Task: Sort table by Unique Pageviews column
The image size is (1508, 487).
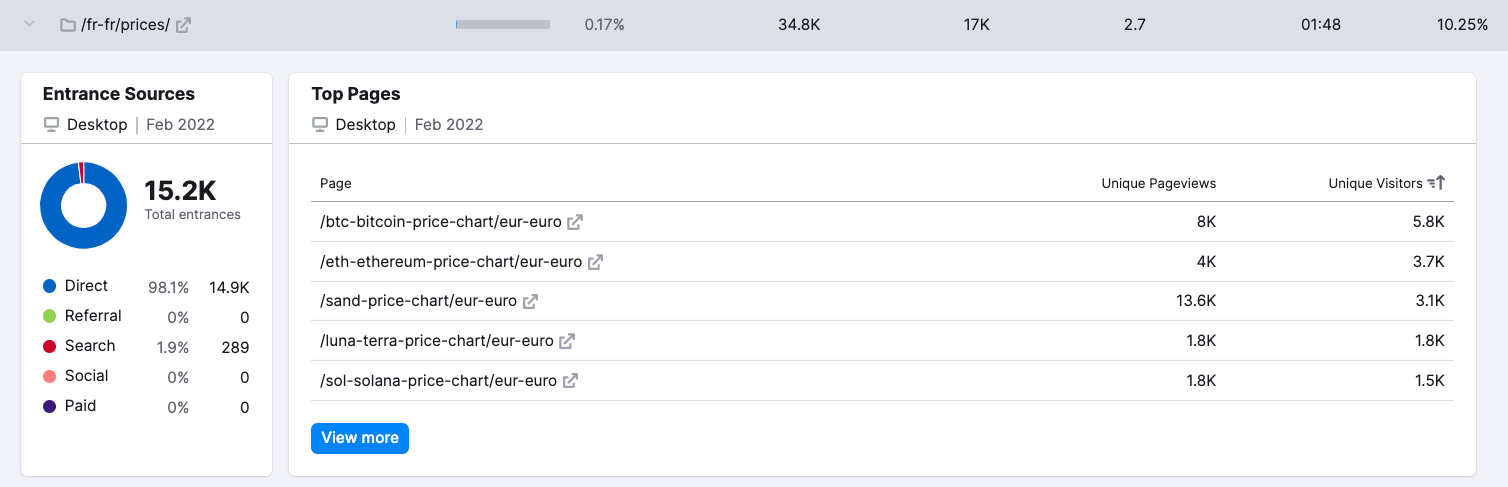Action: click(x=1159, y=183)
